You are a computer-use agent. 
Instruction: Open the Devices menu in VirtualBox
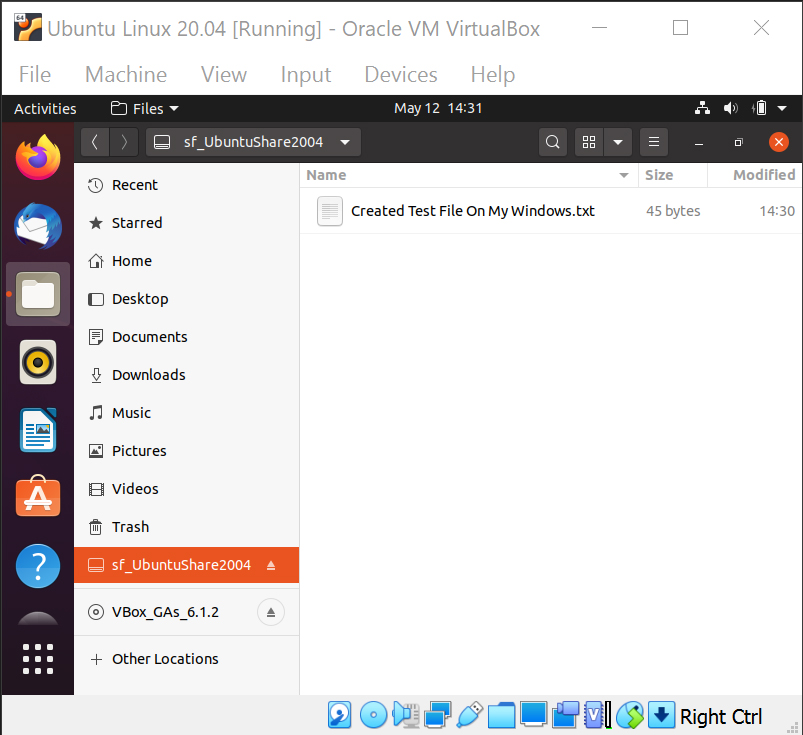(x=400, y=74)
